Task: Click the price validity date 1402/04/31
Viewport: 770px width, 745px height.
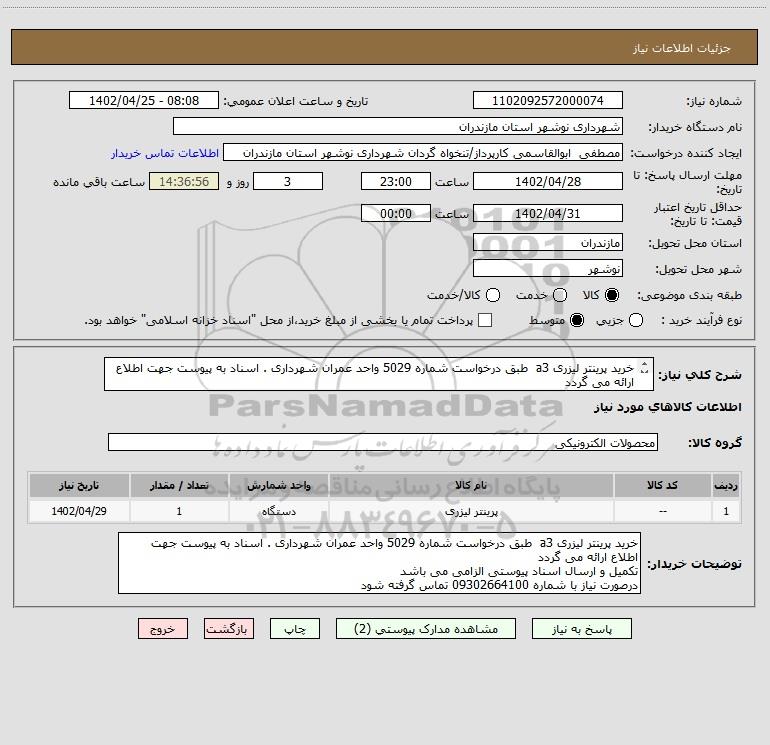Action: 548,214
